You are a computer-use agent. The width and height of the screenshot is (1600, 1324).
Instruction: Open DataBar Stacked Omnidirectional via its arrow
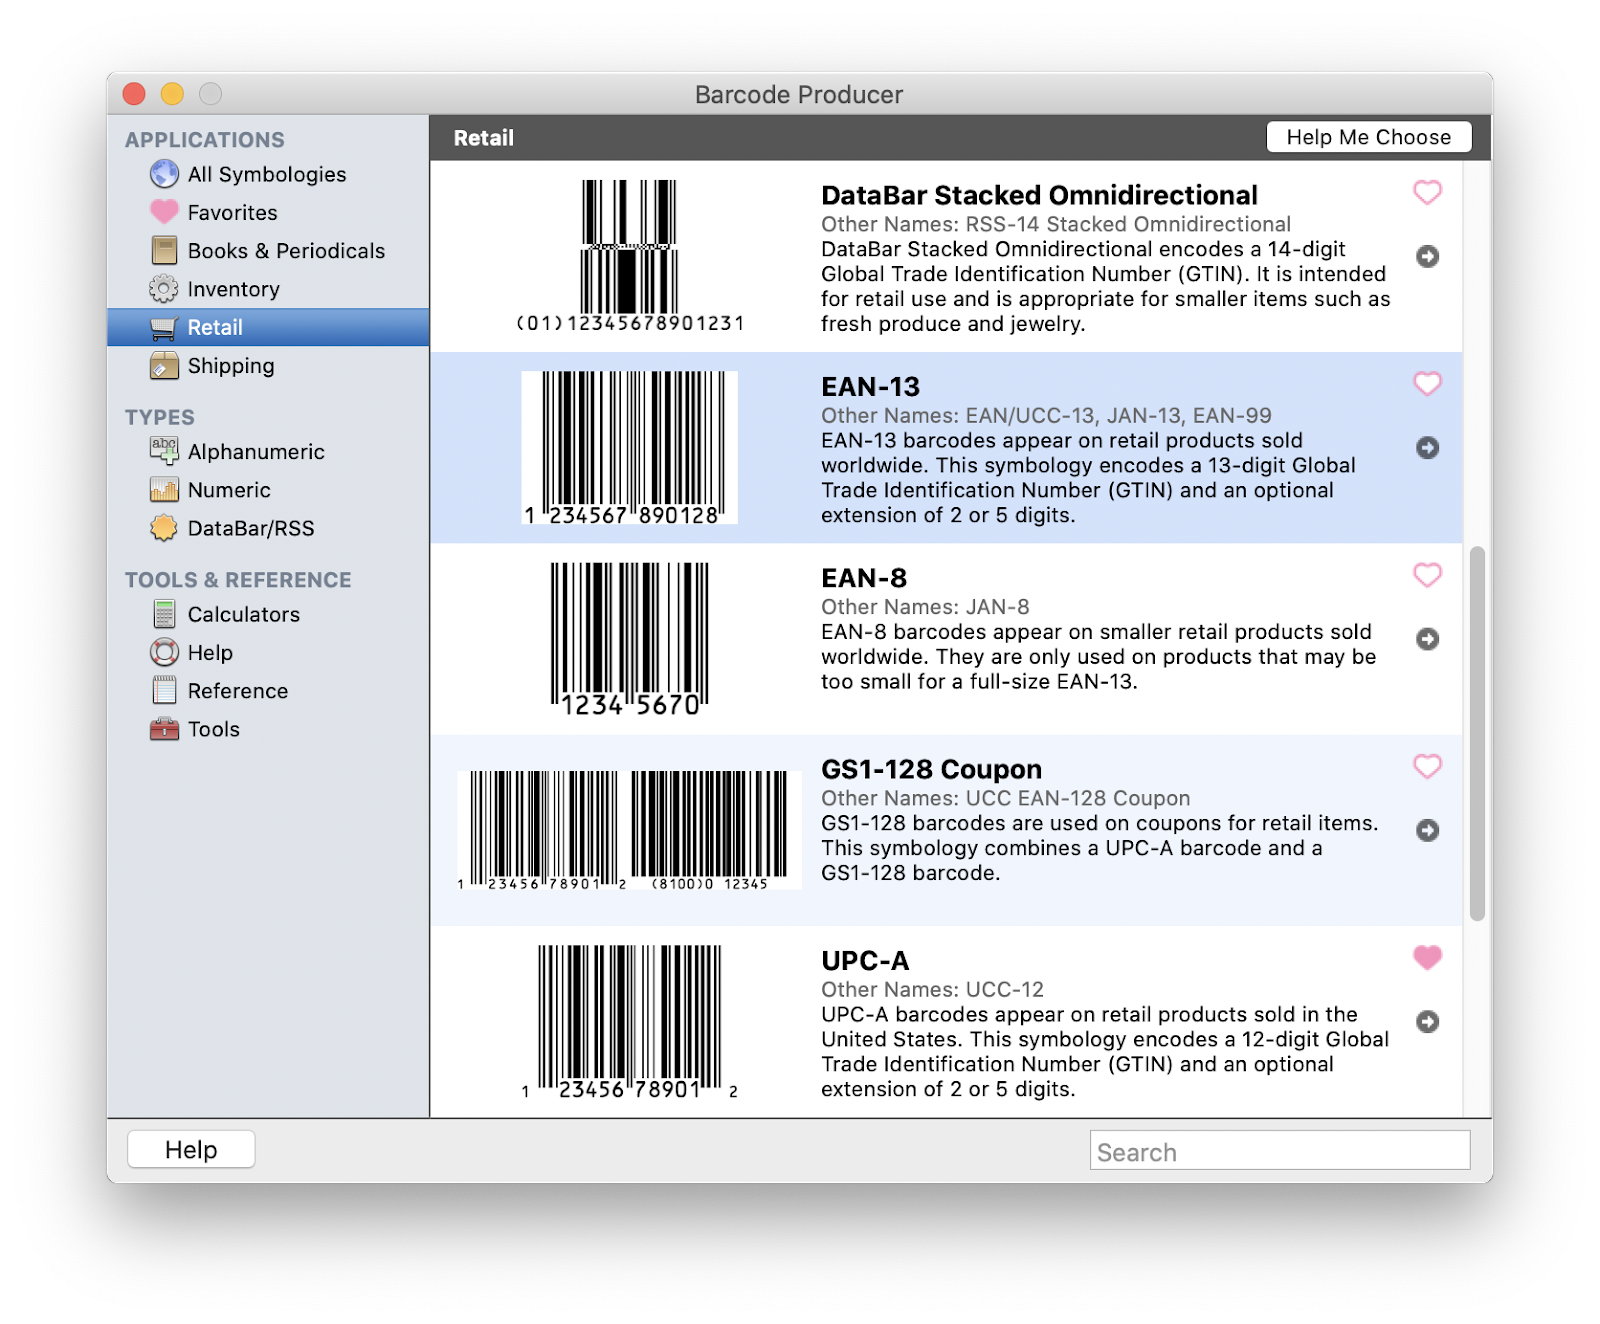click(1428, 256)
